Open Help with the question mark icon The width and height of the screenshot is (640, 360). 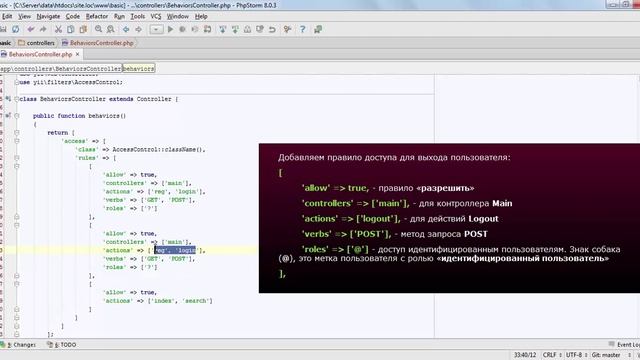(302, 29)
